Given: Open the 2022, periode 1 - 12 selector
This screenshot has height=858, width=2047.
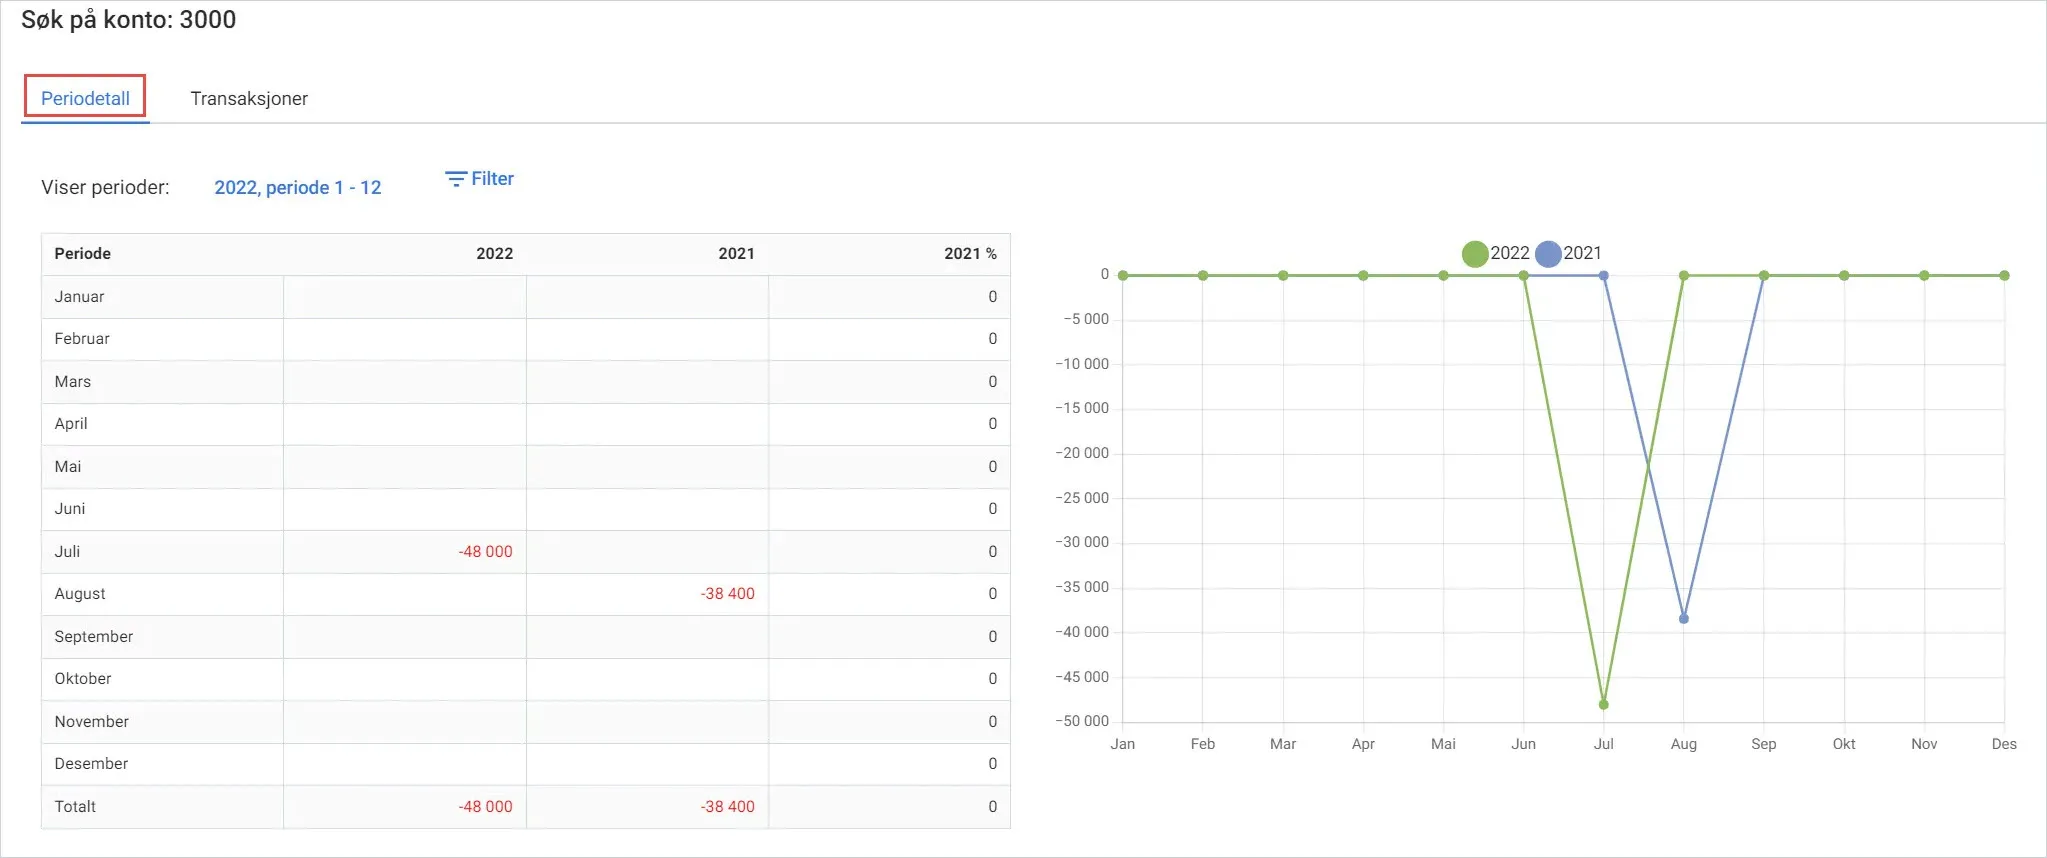Looking at the screenshot, I should [x=298, y=187].
